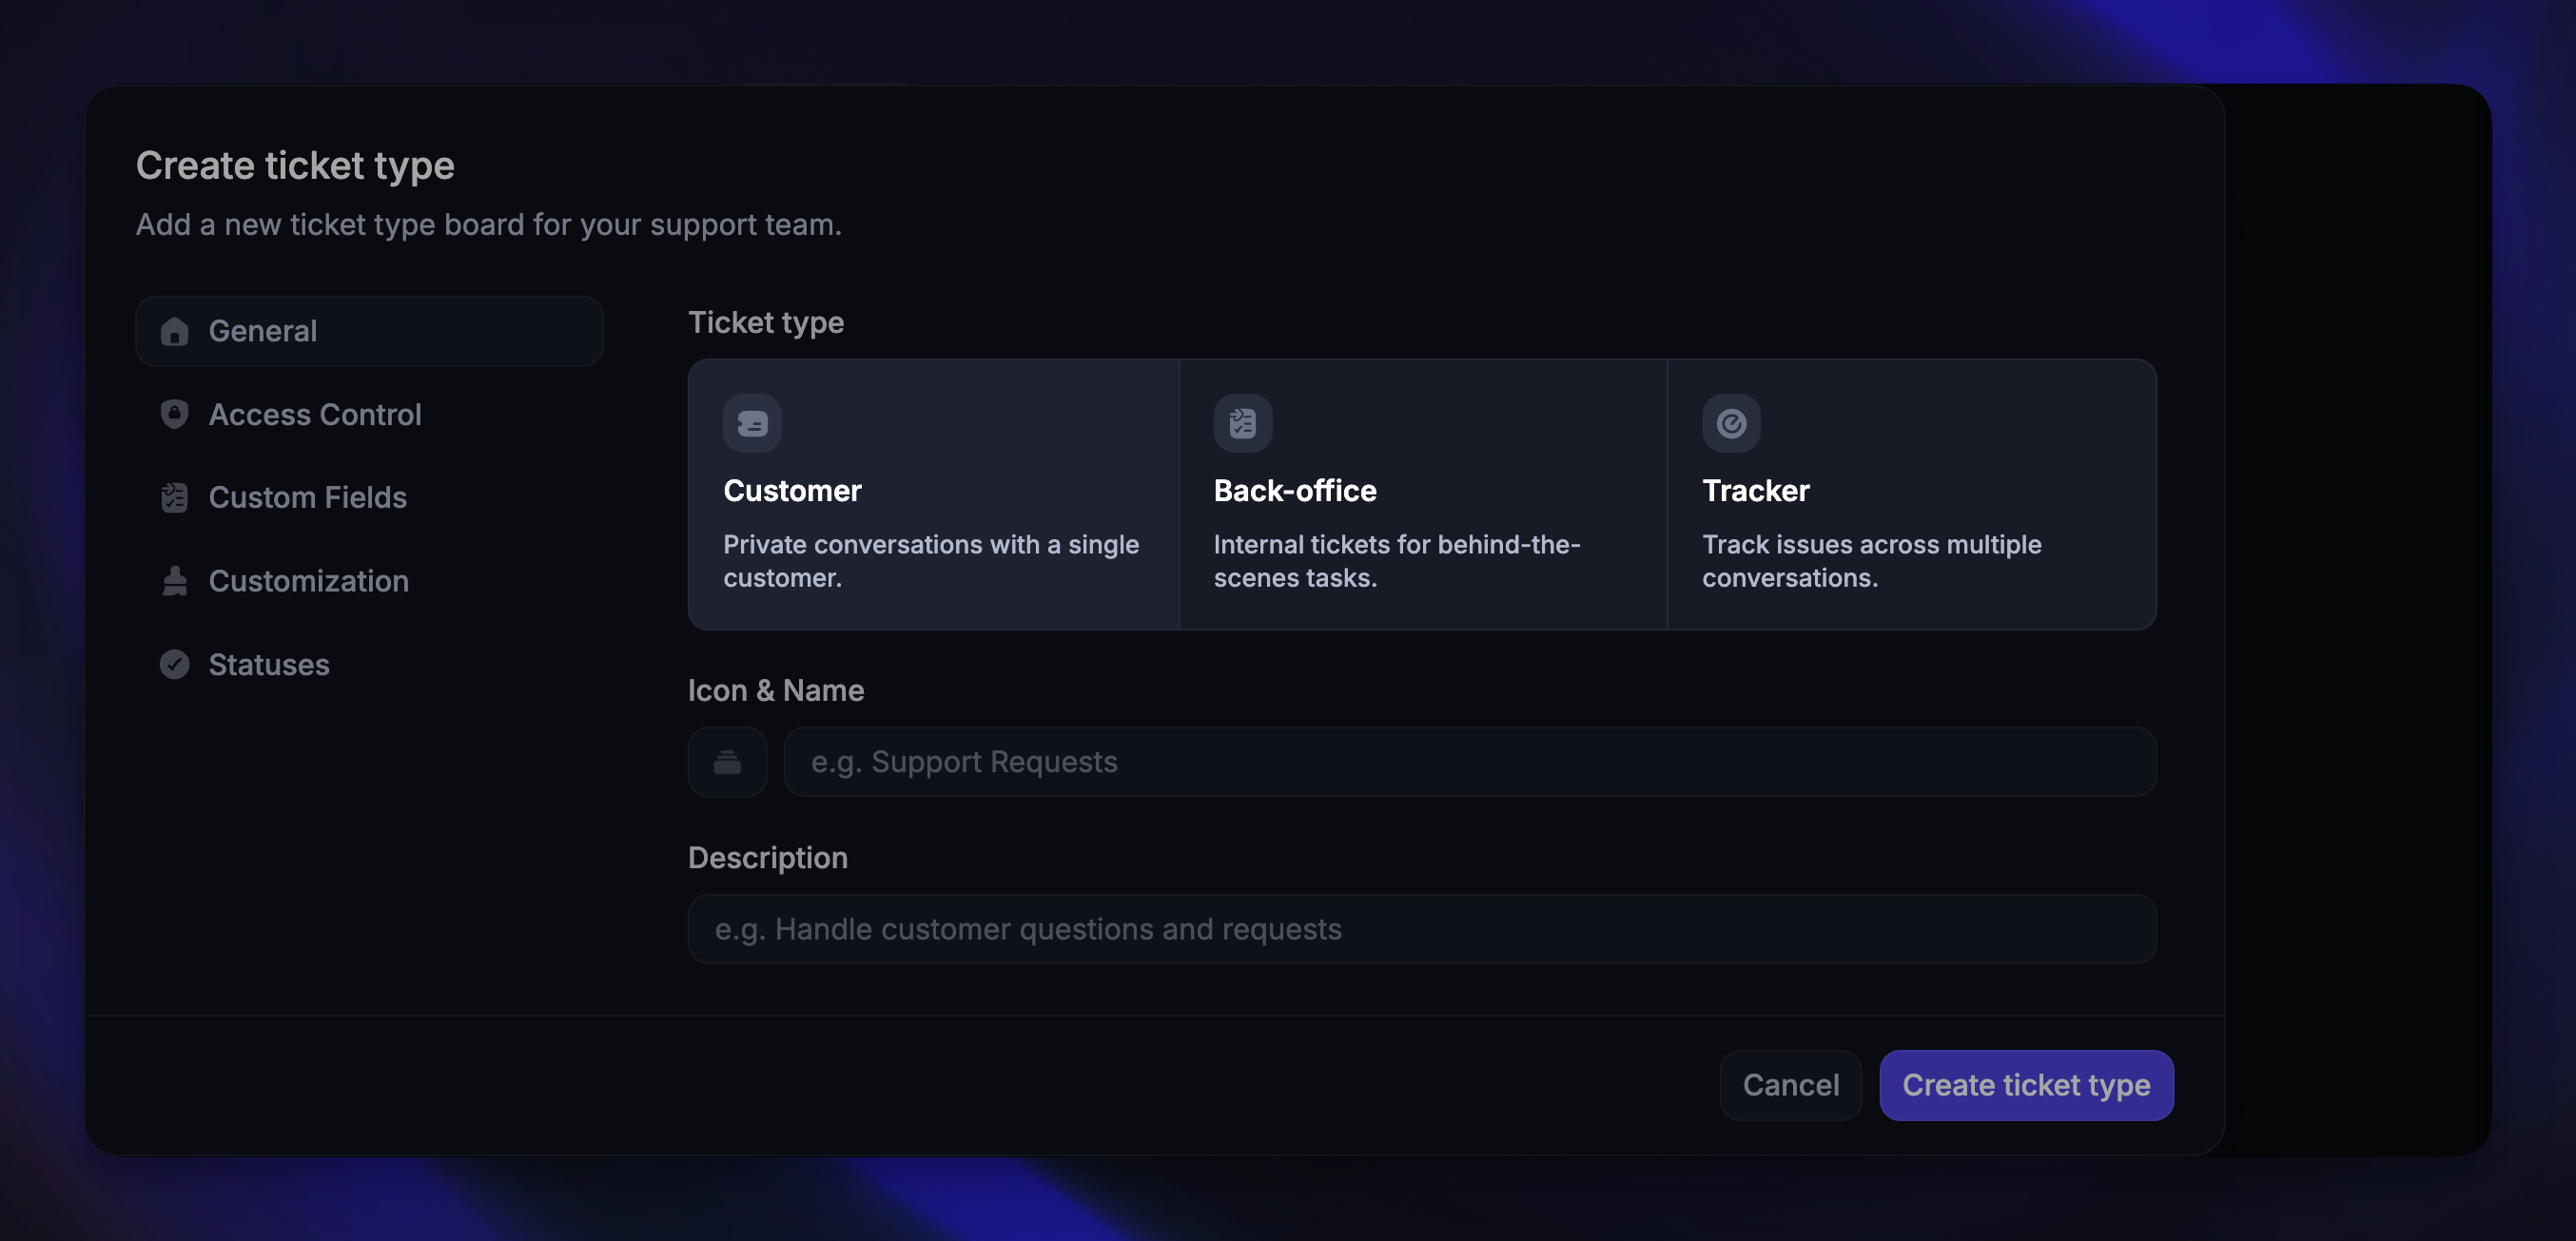Screen dimensions: 2576x1241
Task: Click the Back-office ticket type icon
Action: tap(1242, 422)
